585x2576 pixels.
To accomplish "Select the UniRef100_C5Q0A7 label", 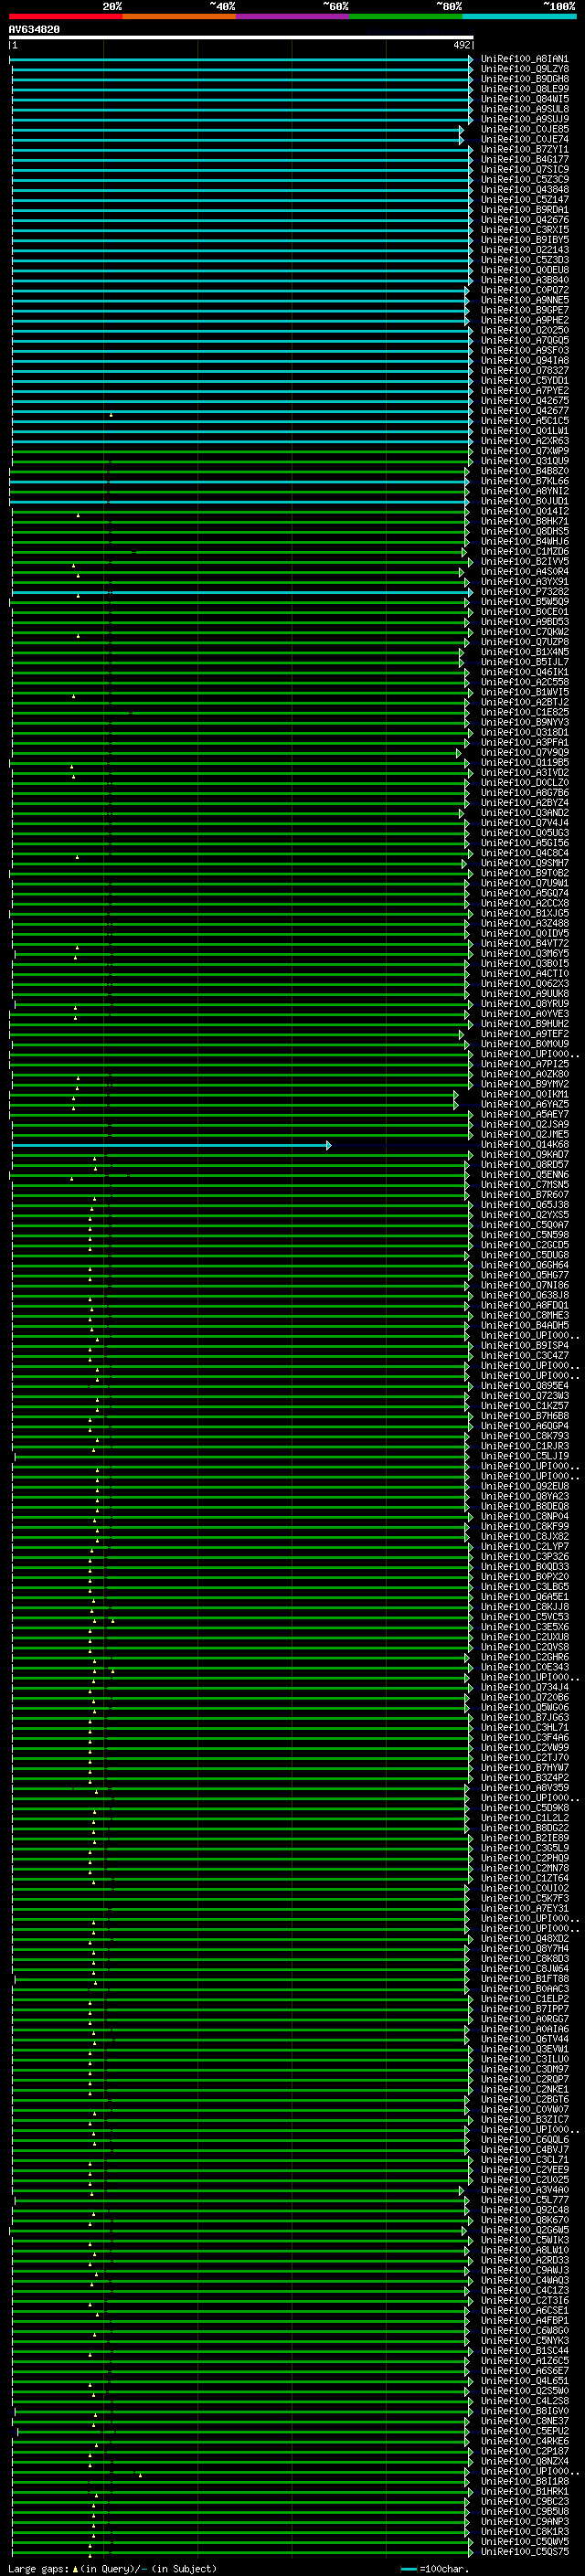I will coord(525,1225).
